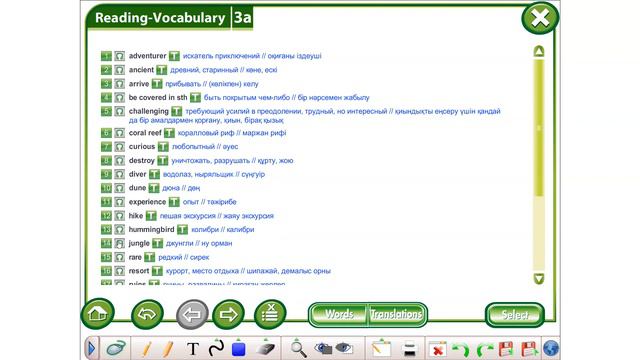Click the word 'hummingbird'
Viewport: 640px width, 360px height.
pos(151,229)
